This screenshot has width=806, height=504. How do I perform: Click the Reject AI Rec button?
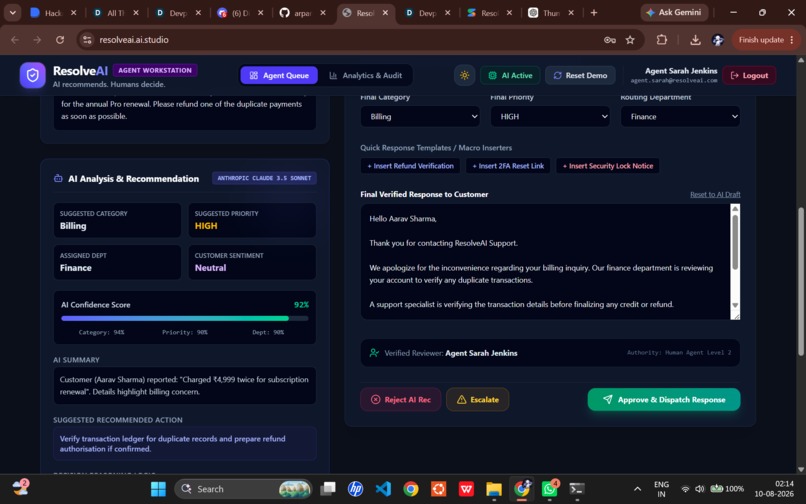[x=400, y=400]
